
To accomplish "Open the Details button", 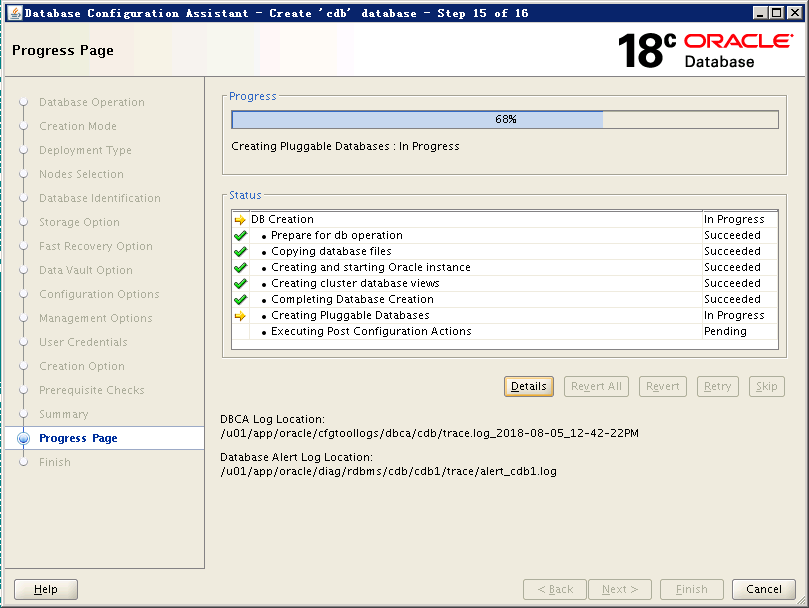I will [x=528, y=386].
